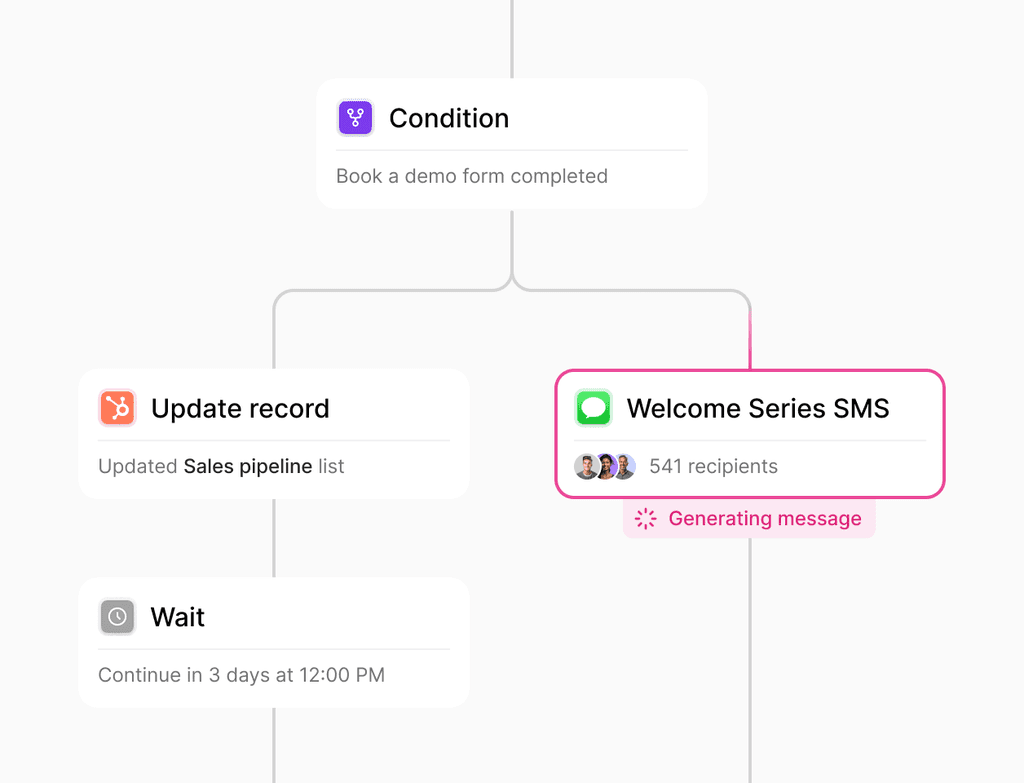Viewport: 1024px width, 783px height.
Task: Select the Wait step card
Action: click(x=273, y=643)
